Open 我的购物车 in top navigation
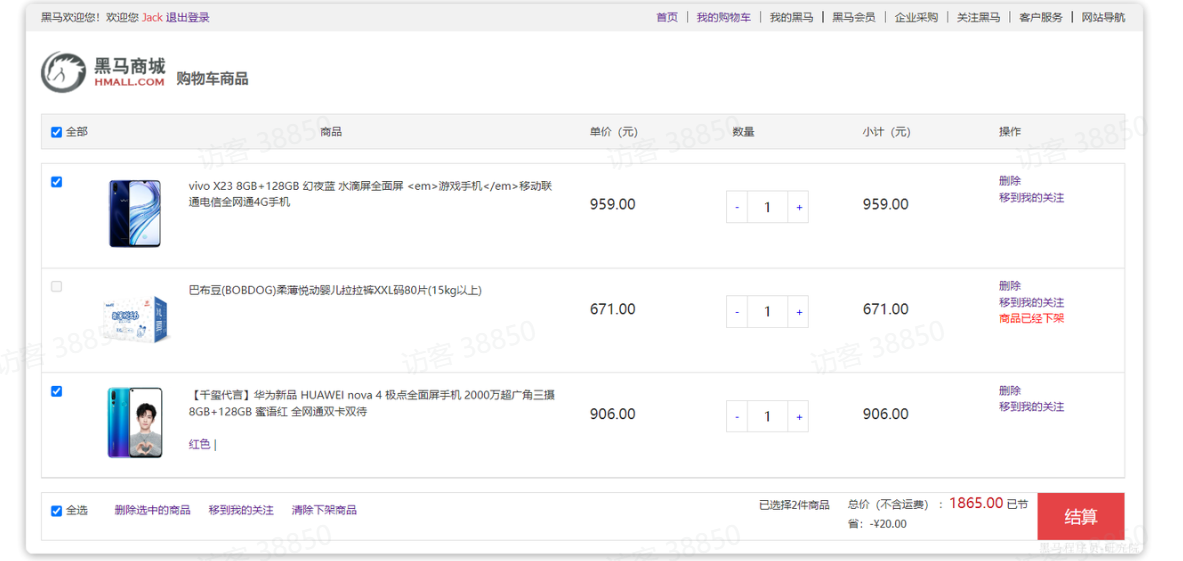The image size is (1183, 561). click(x=724, y=17)
